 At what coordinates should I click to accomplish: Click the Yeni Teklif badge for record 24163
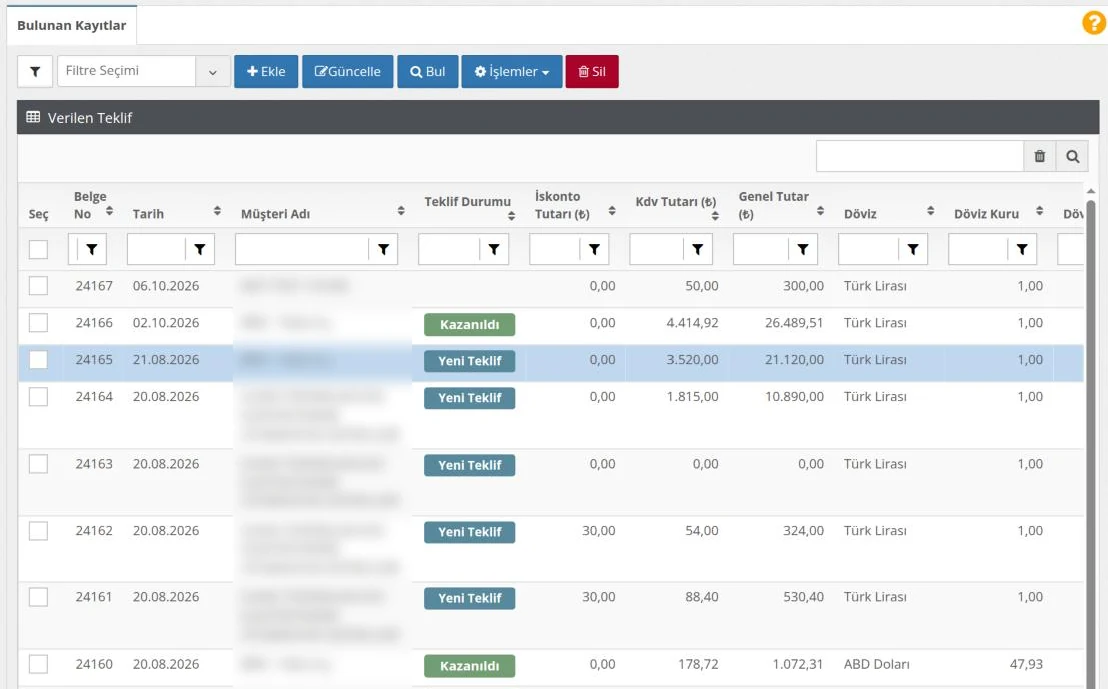point(469,465)
